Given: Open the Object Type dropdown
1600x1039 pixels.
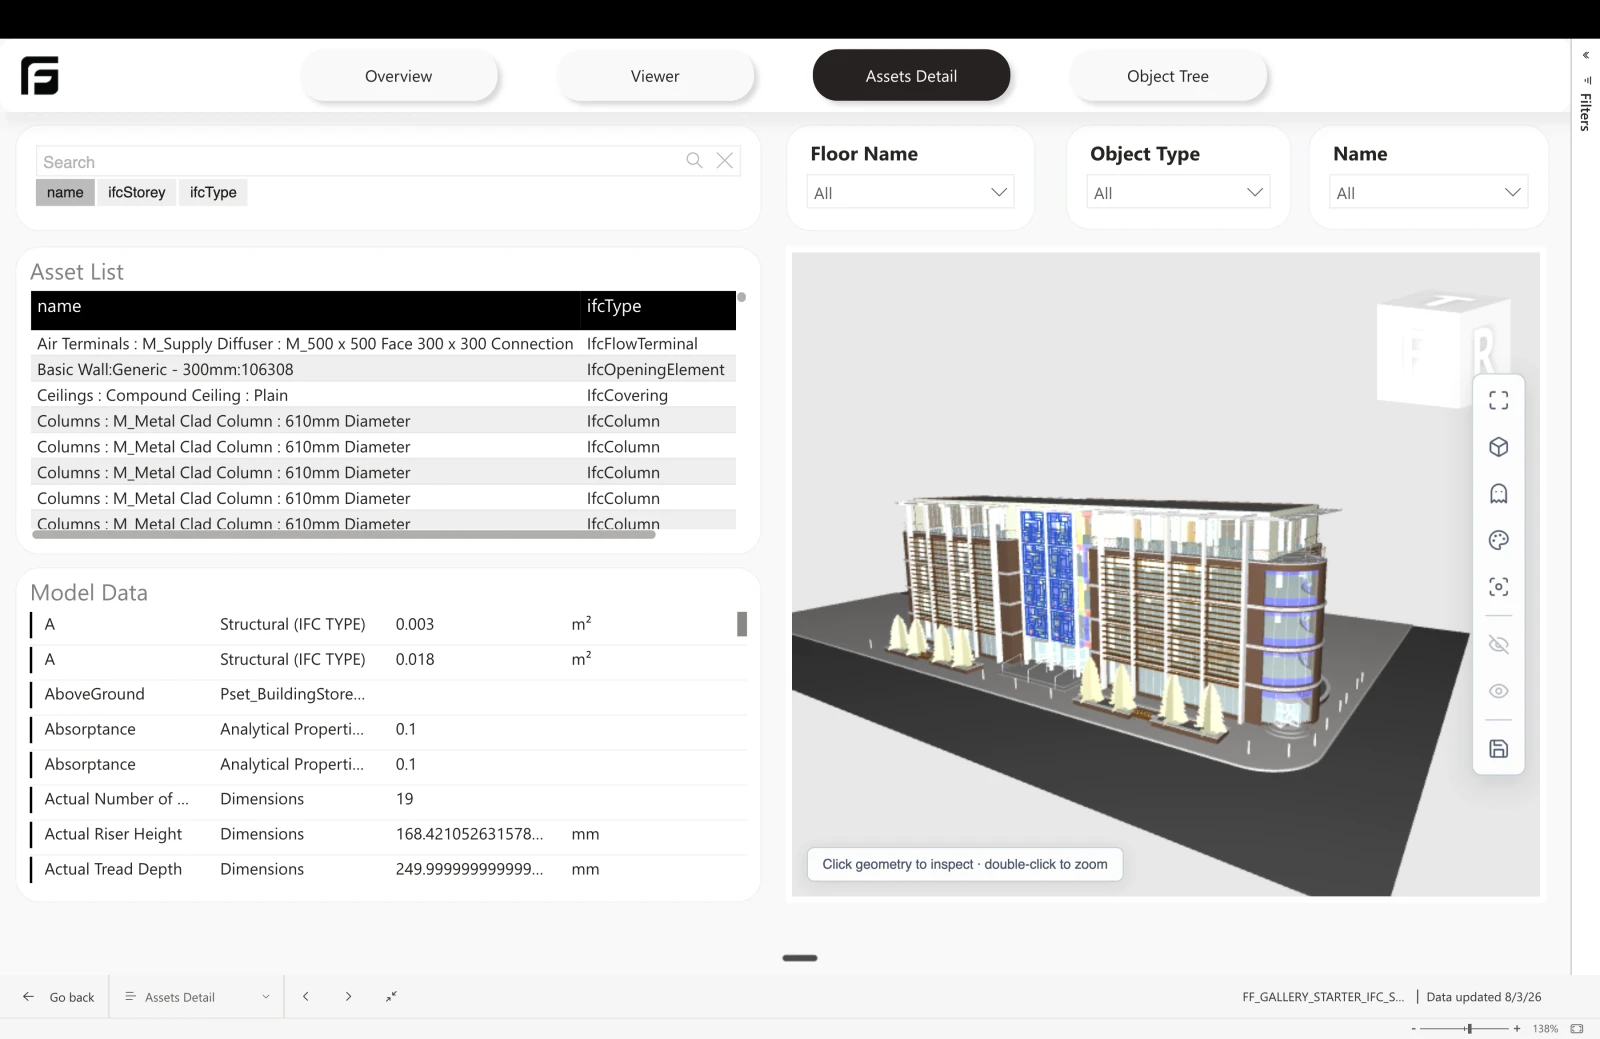Looking at the screenshot, I should click(x=1178, y=193).
